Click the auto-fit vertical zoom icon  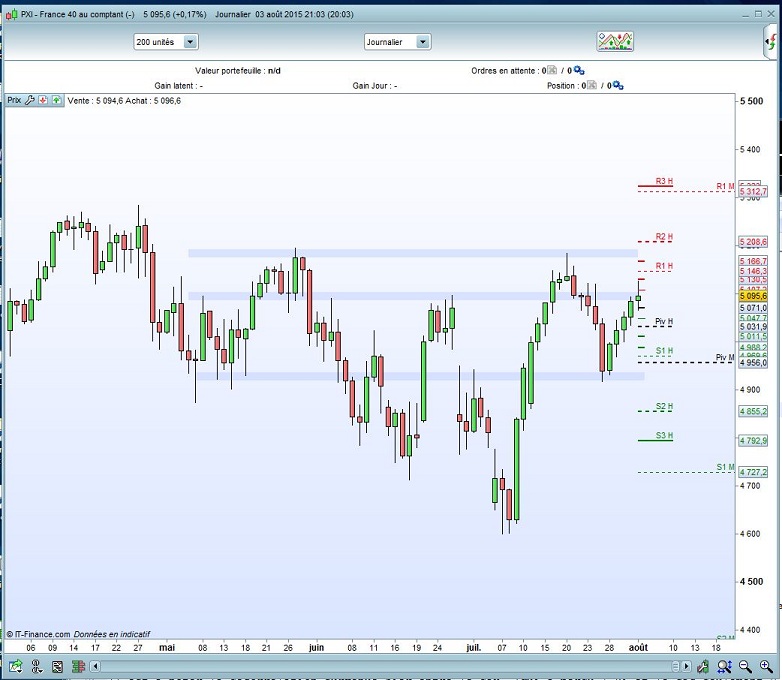(x=724, y=666)
